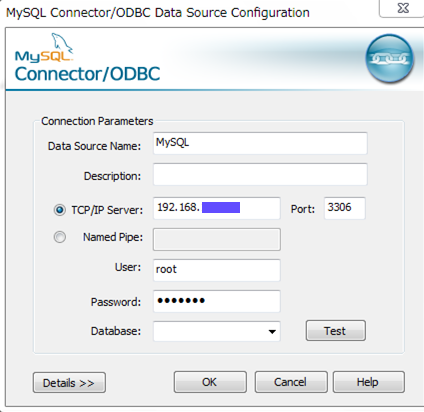Click the MySQL dolphin logo
424x412 pixels.
(44, 48)
